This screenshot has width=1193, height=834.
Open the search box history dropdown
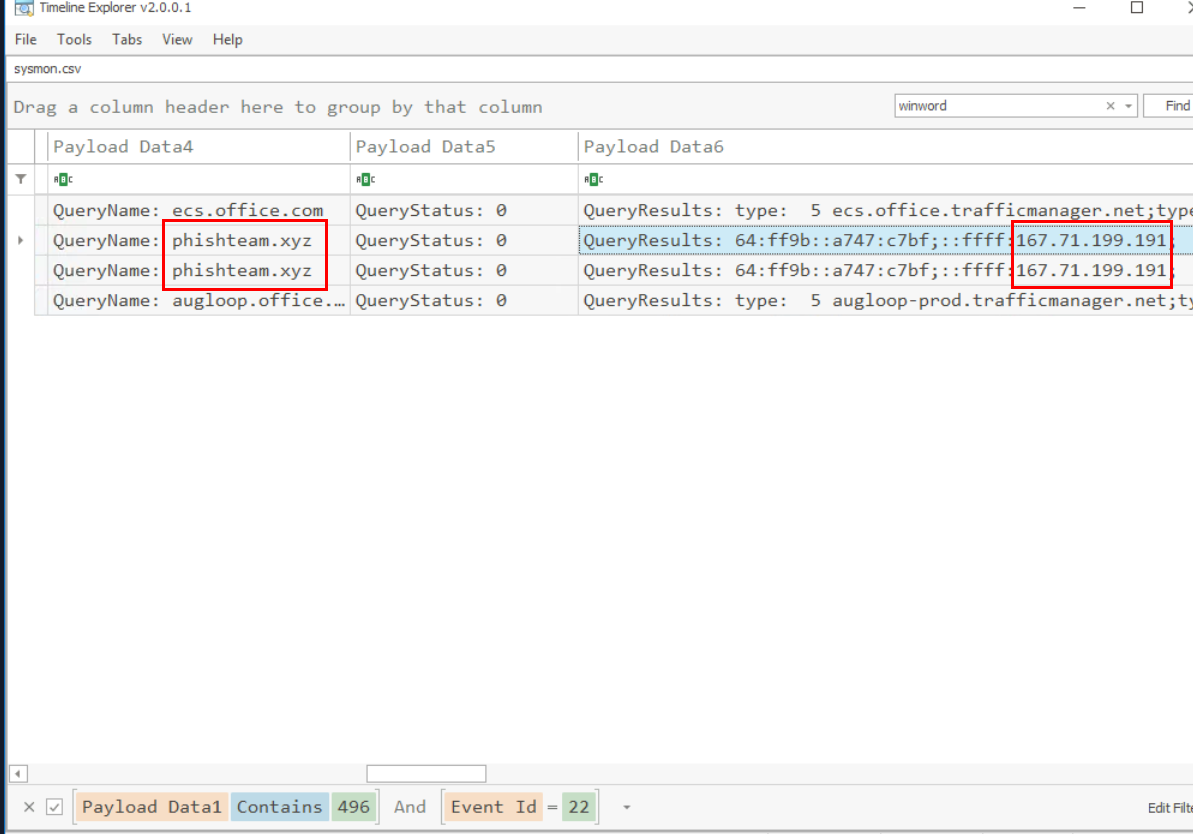pyautogui.click(x=1128, y=106)
